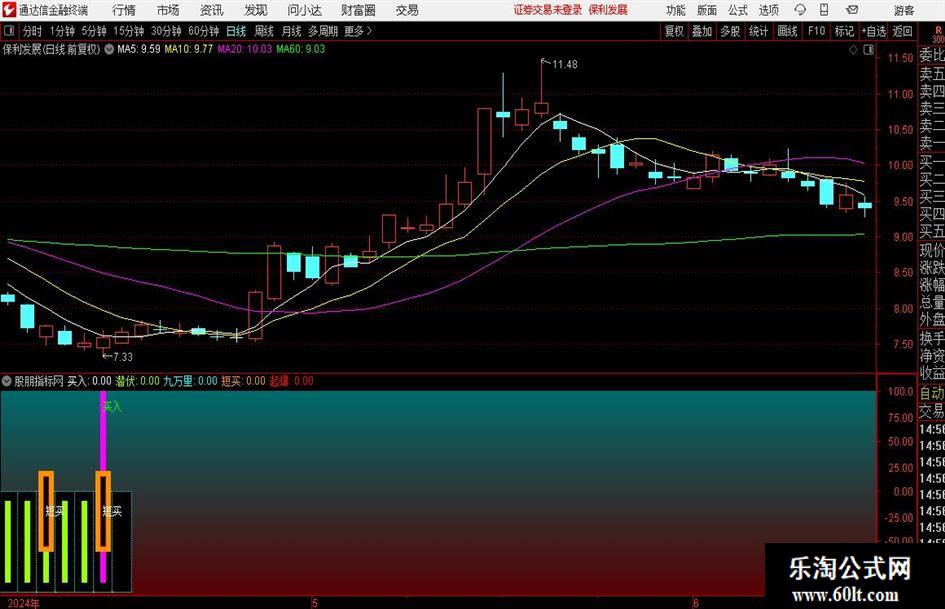Click the 画线 drawing toolbar button
Image resolution: width=945 pixels, height=609 pixels.
[x=788, y=31]
